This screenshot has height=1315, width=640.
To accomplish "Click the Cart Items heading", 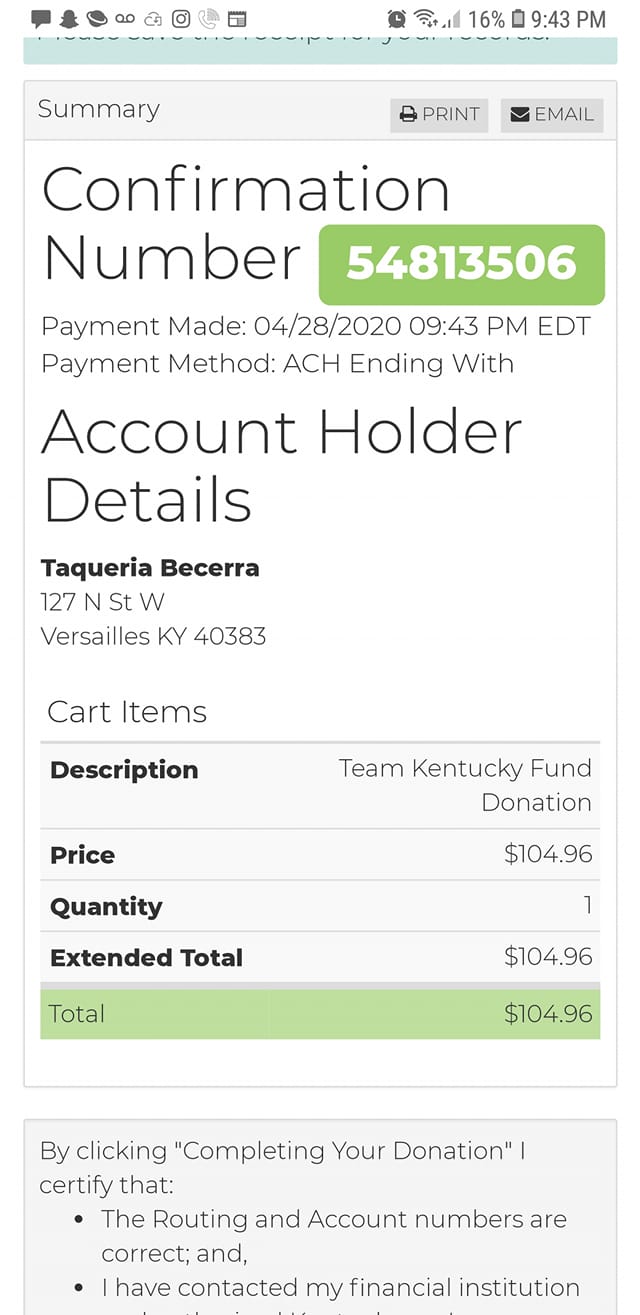I will 127,712.
